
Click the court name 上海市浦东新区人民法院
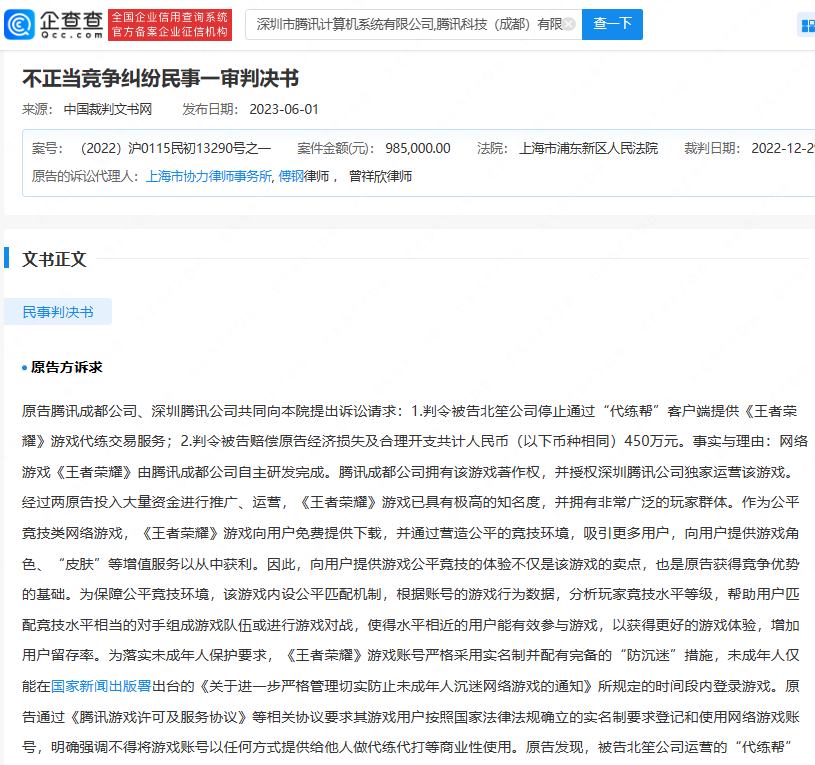click(588, 149)
